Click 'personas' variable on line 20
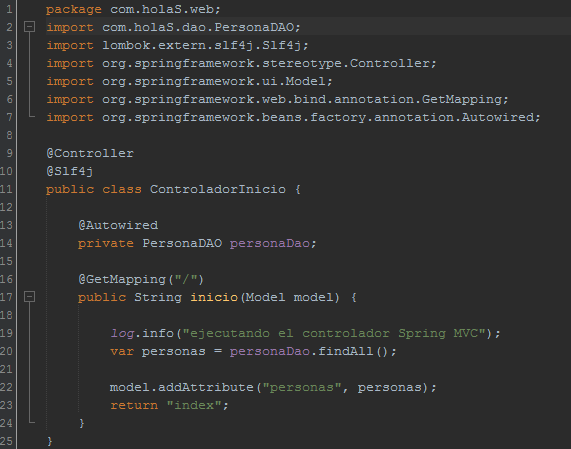The height and width of the screenshot is (449, 571). click(174, 352)
